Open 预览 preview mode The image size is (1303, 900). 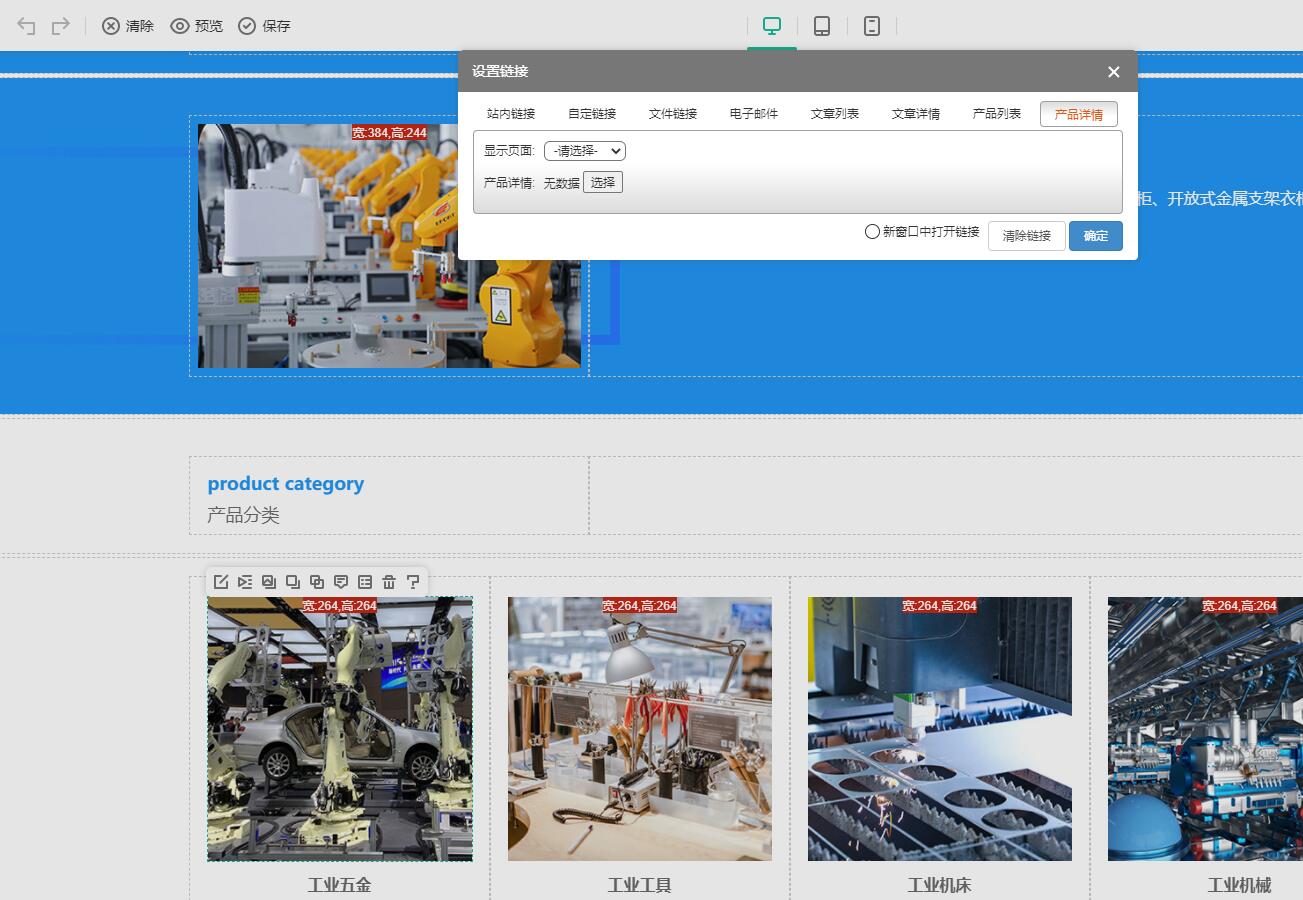click(197, 26)
